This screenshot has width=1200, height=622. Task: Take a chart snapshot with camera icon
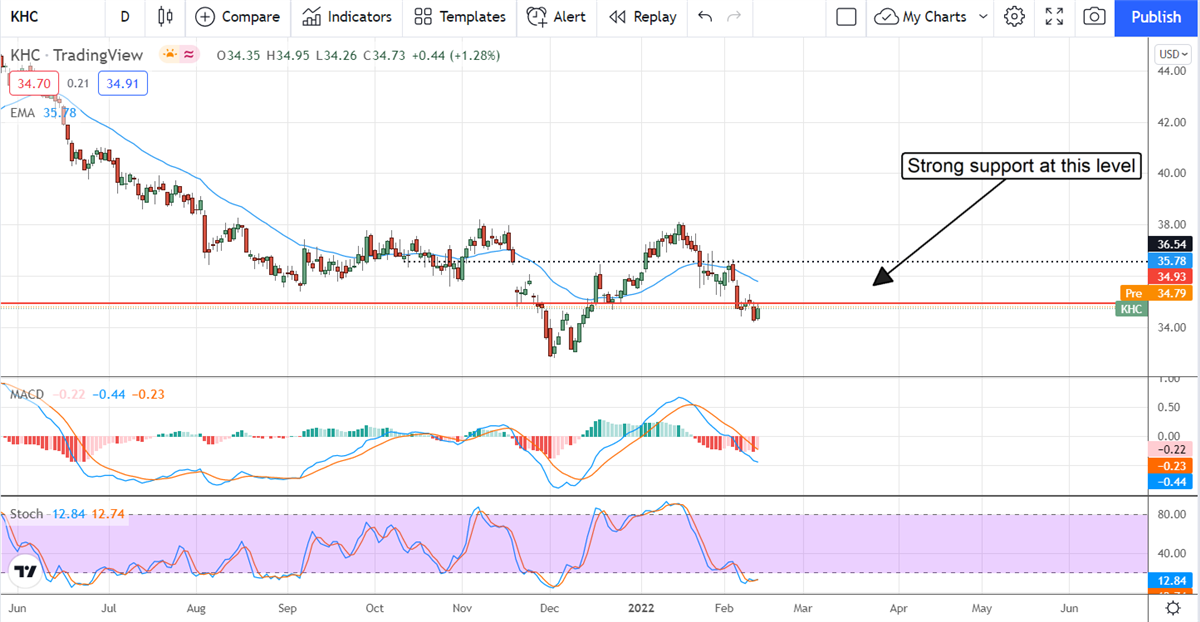point(1095,17)
